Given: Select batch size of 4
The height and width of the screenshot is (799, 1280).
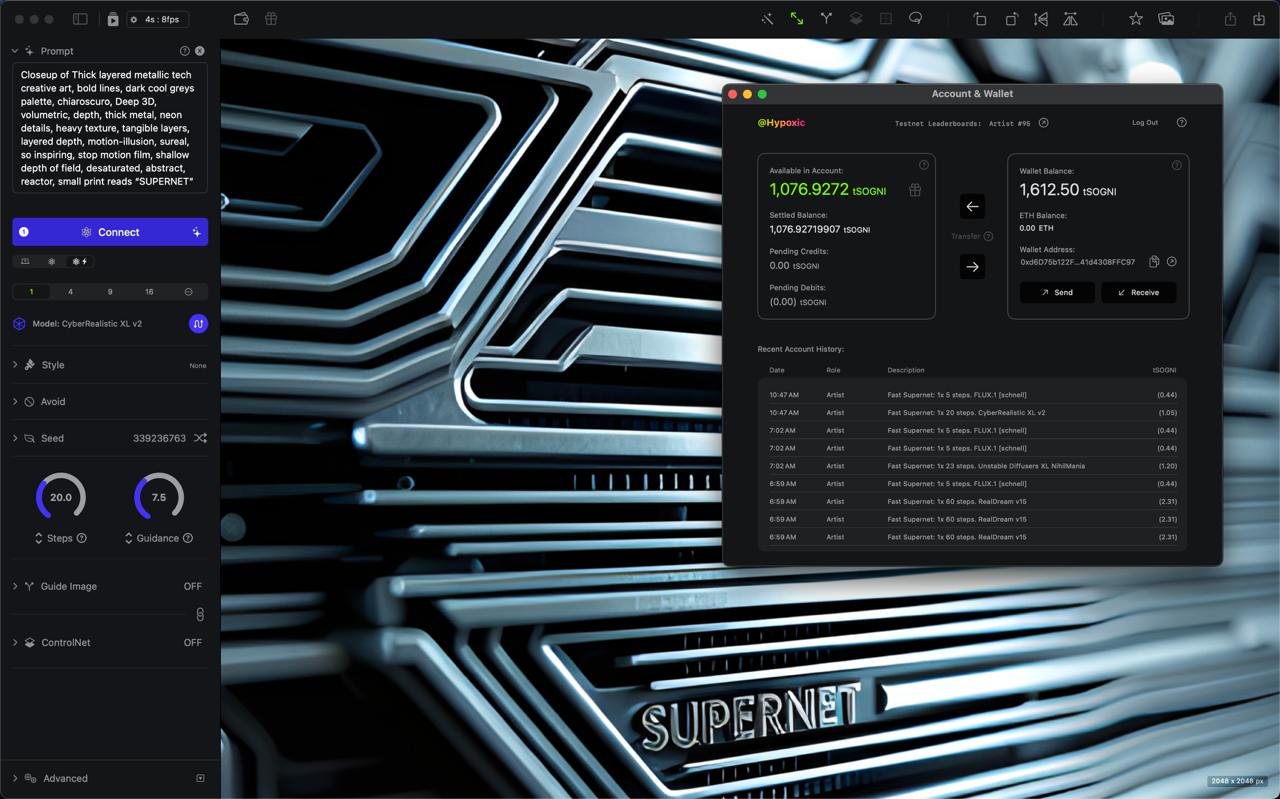Looking at the screenshot, I should [72, 291].
